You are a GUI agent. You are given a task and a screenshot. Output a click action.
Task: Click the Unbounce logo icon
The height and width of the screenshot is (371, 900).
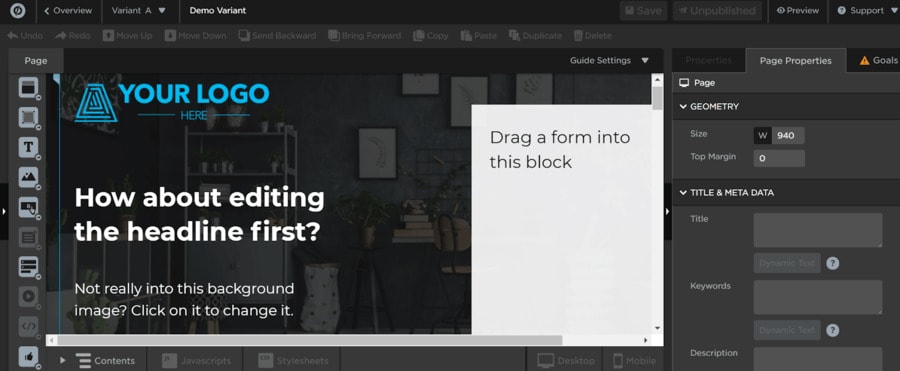point(18,10)
